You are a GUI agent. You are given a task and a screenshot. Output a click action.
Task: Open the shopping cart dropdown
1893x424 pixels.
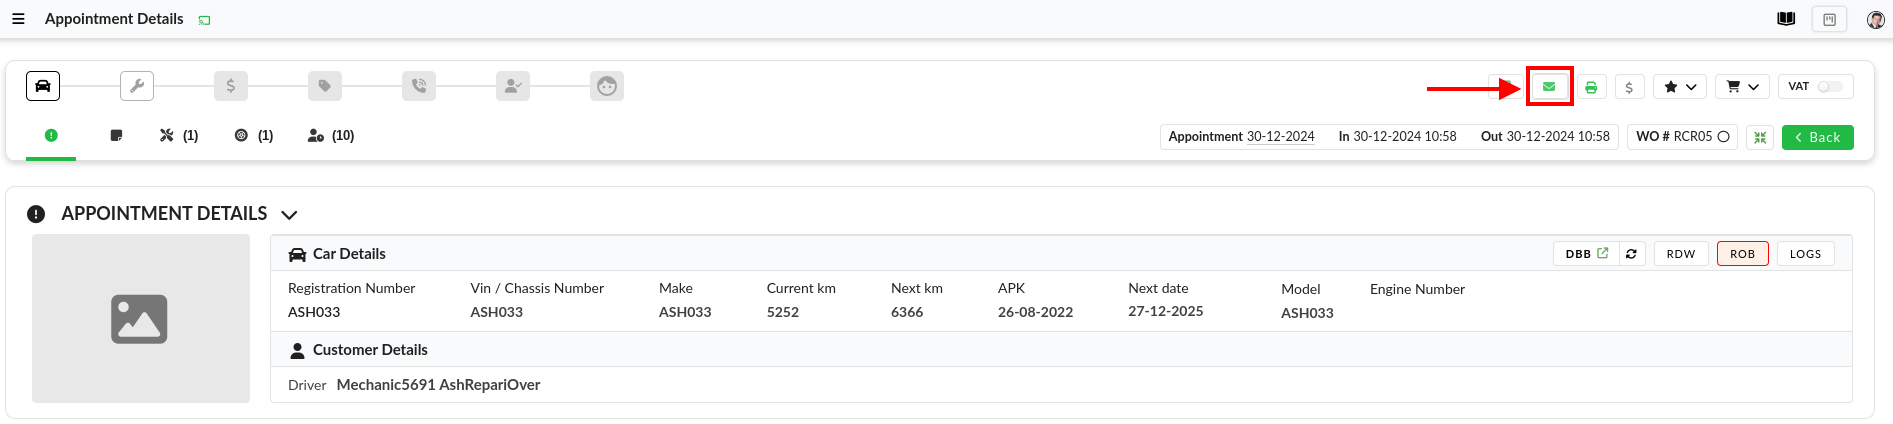pos(1742,87)
